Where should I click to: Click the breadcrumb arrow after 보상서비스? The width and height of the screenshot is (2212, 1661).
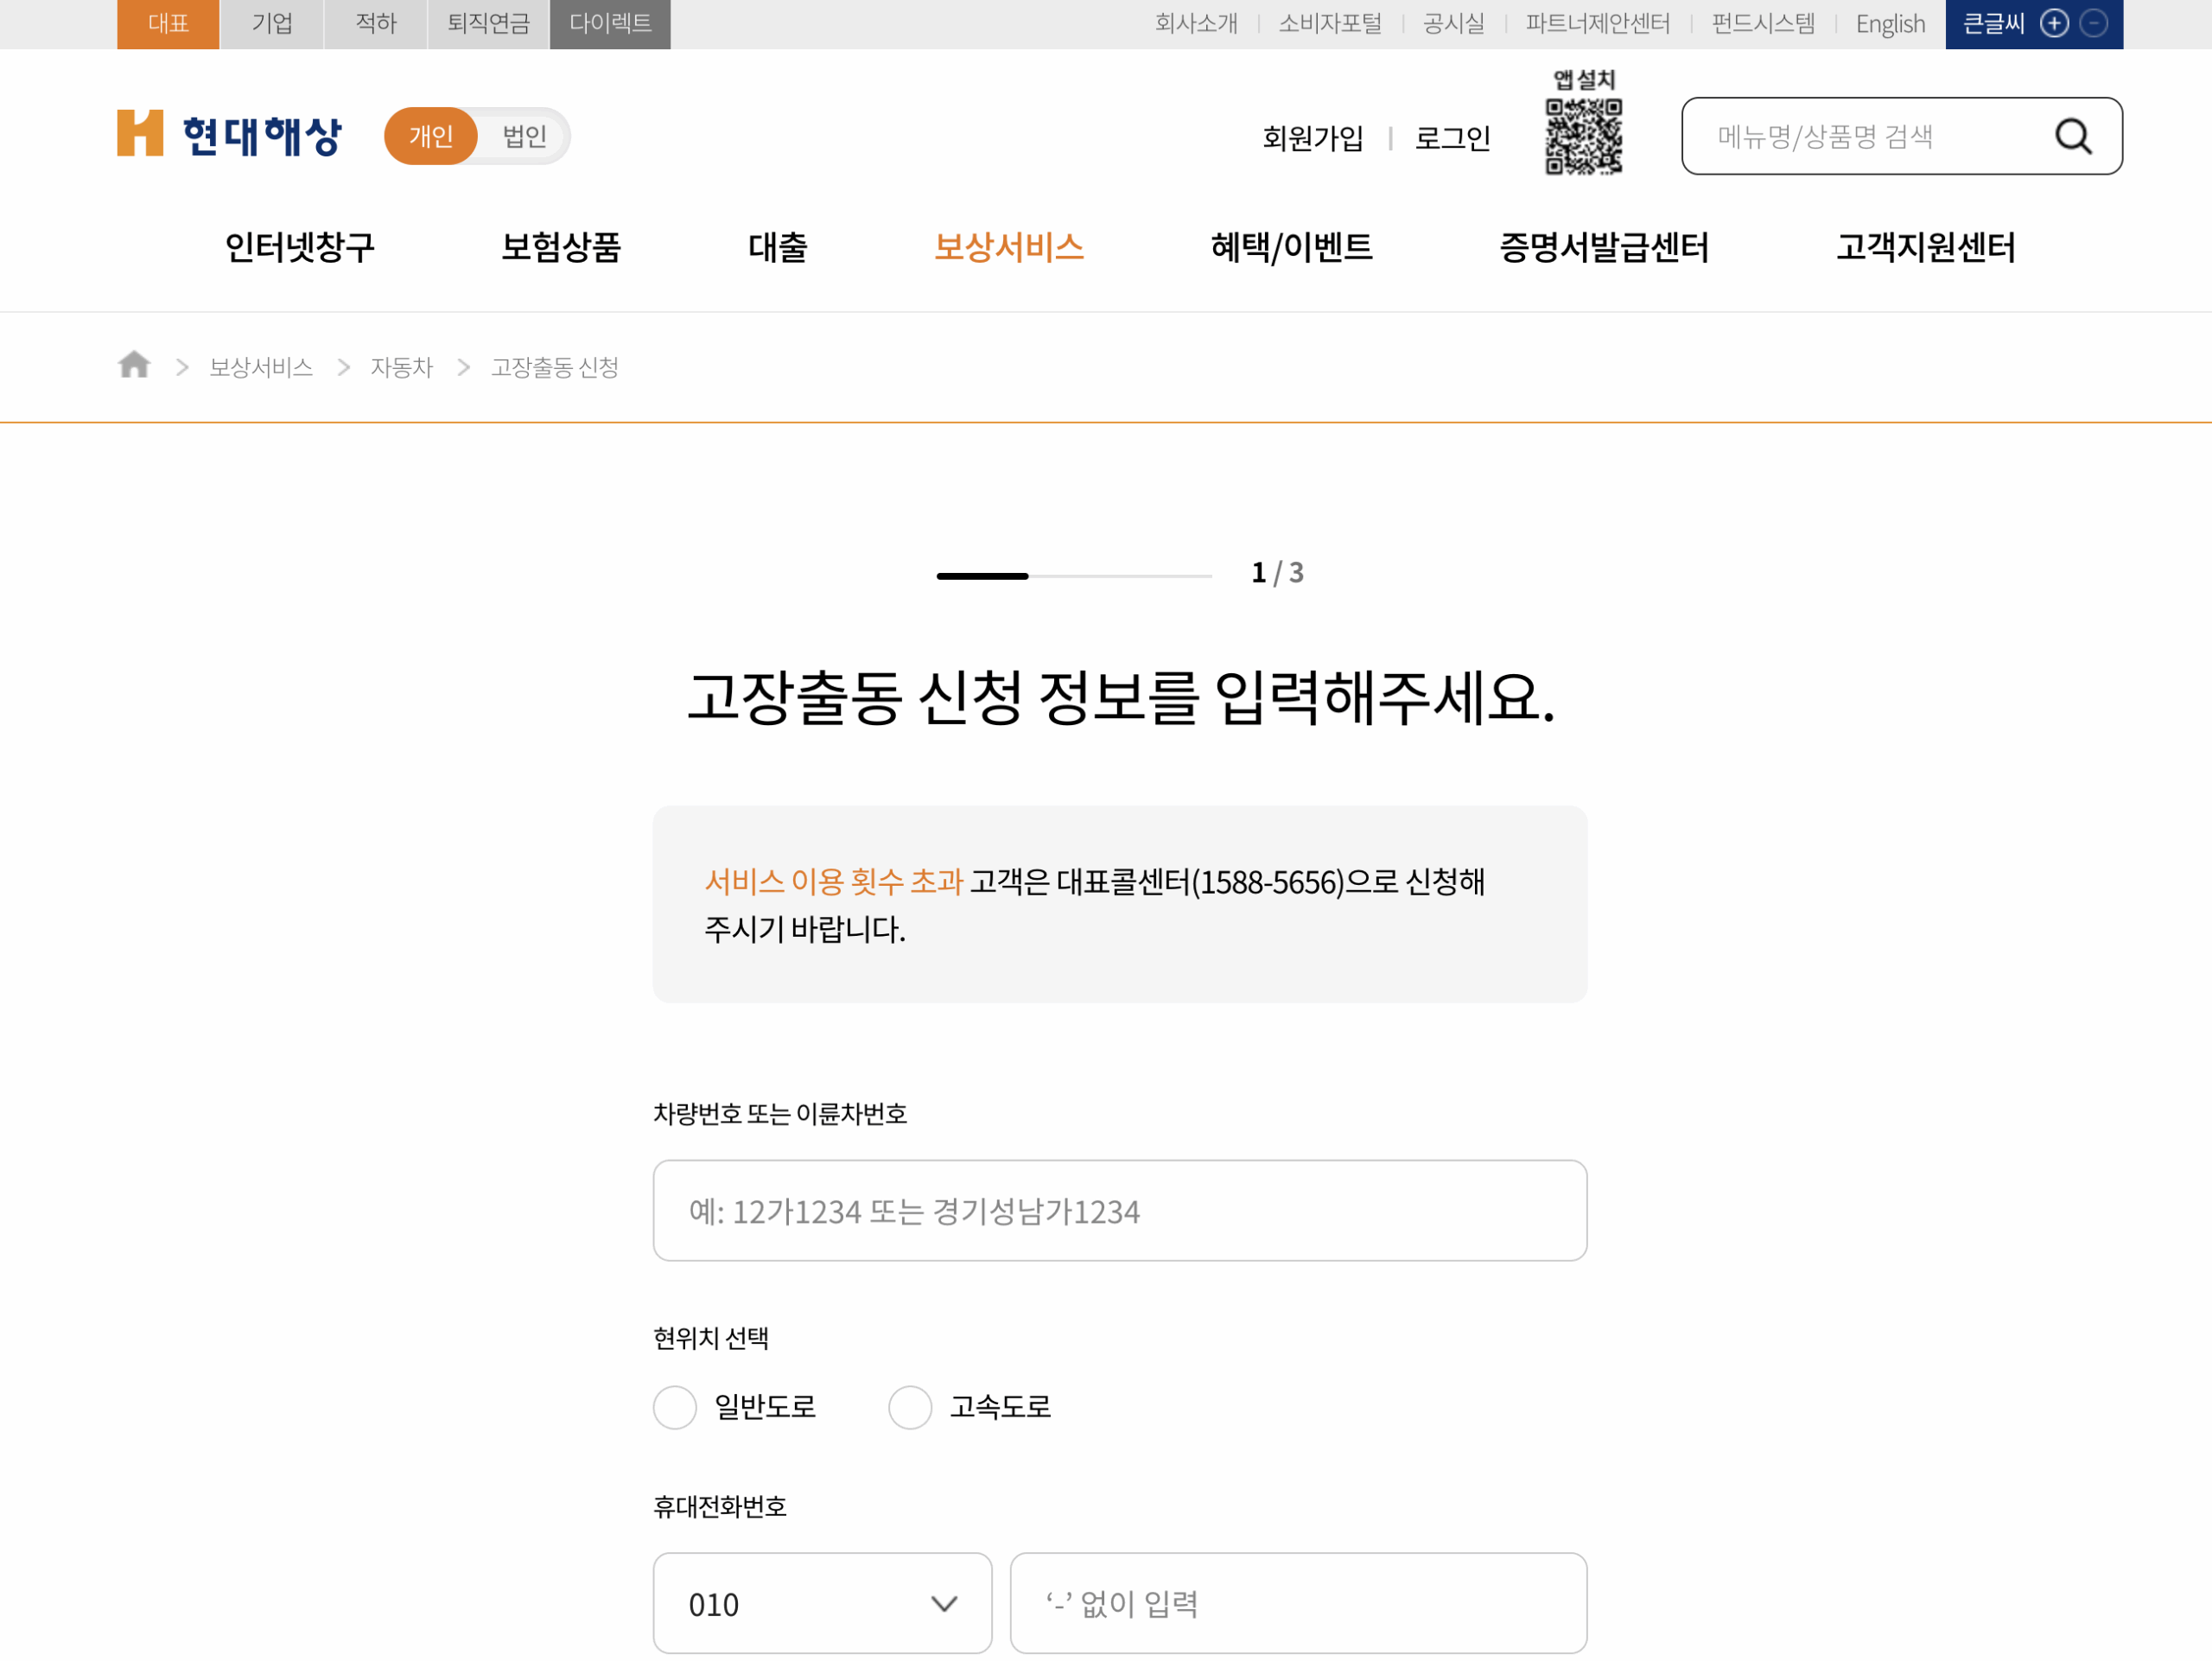pos(343,366)
